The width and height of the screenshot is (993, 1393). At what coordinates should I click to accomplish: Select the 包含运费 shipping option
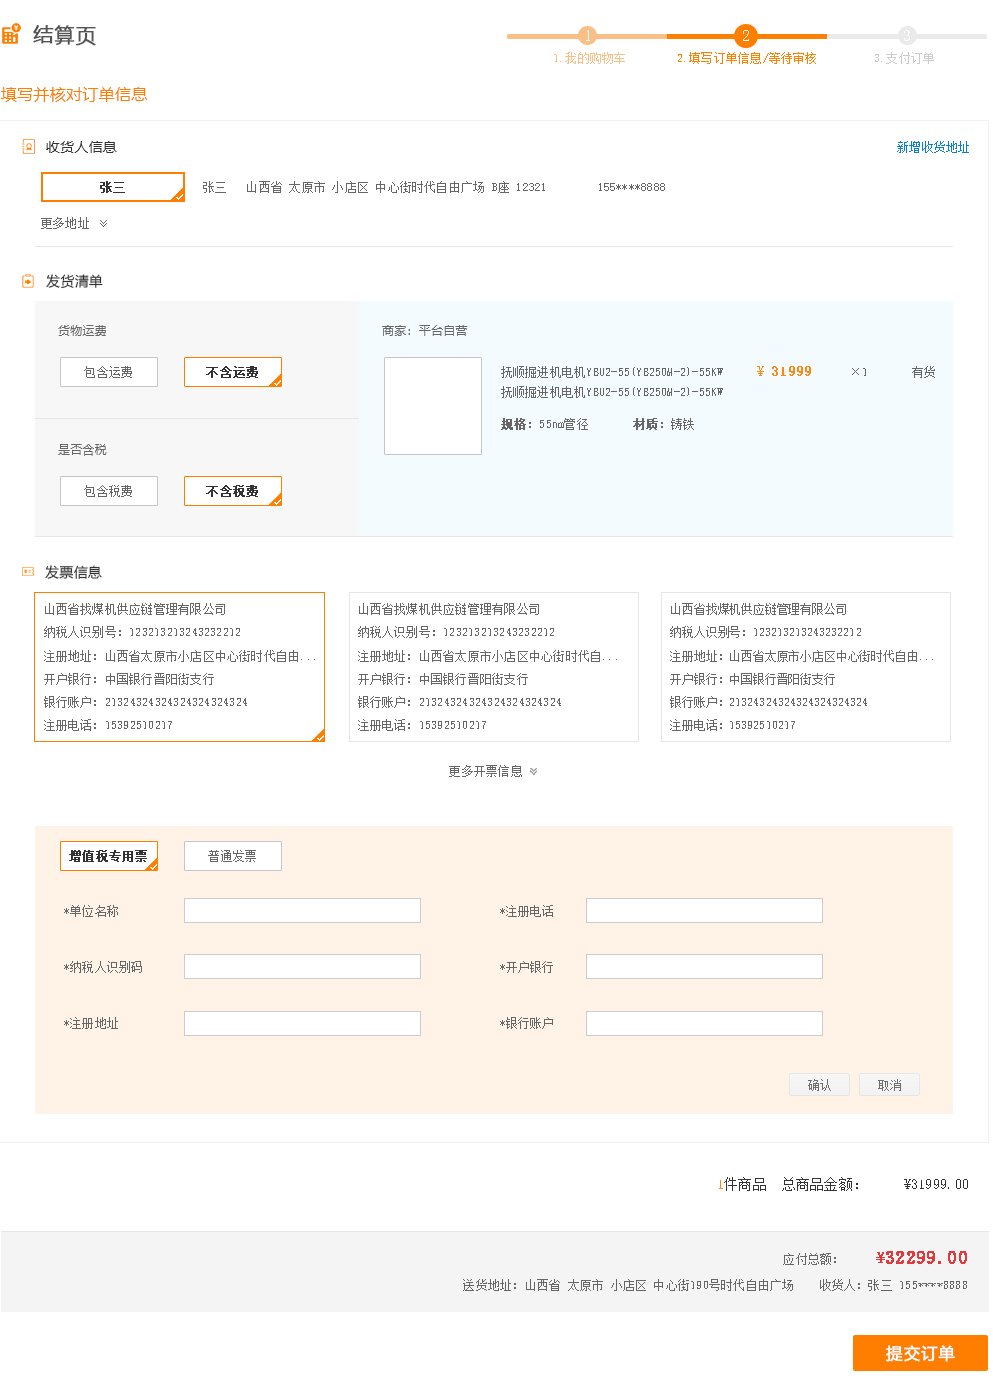(x=108, y=372)
